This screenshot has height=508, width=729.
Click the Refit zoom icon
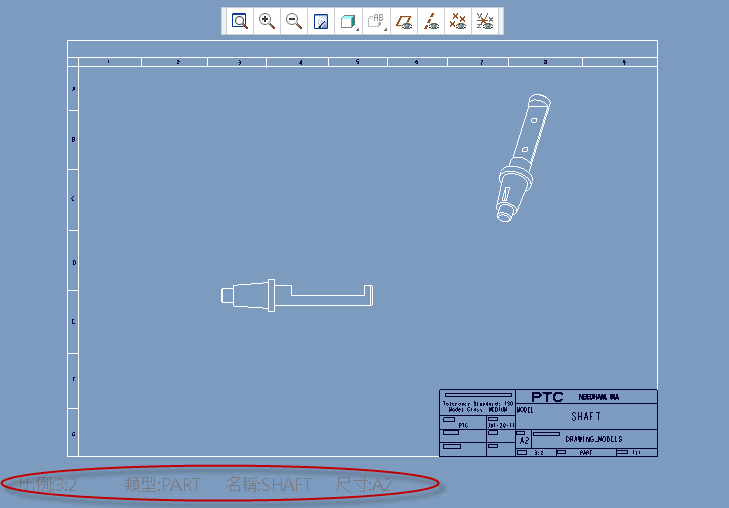point(240,21)
